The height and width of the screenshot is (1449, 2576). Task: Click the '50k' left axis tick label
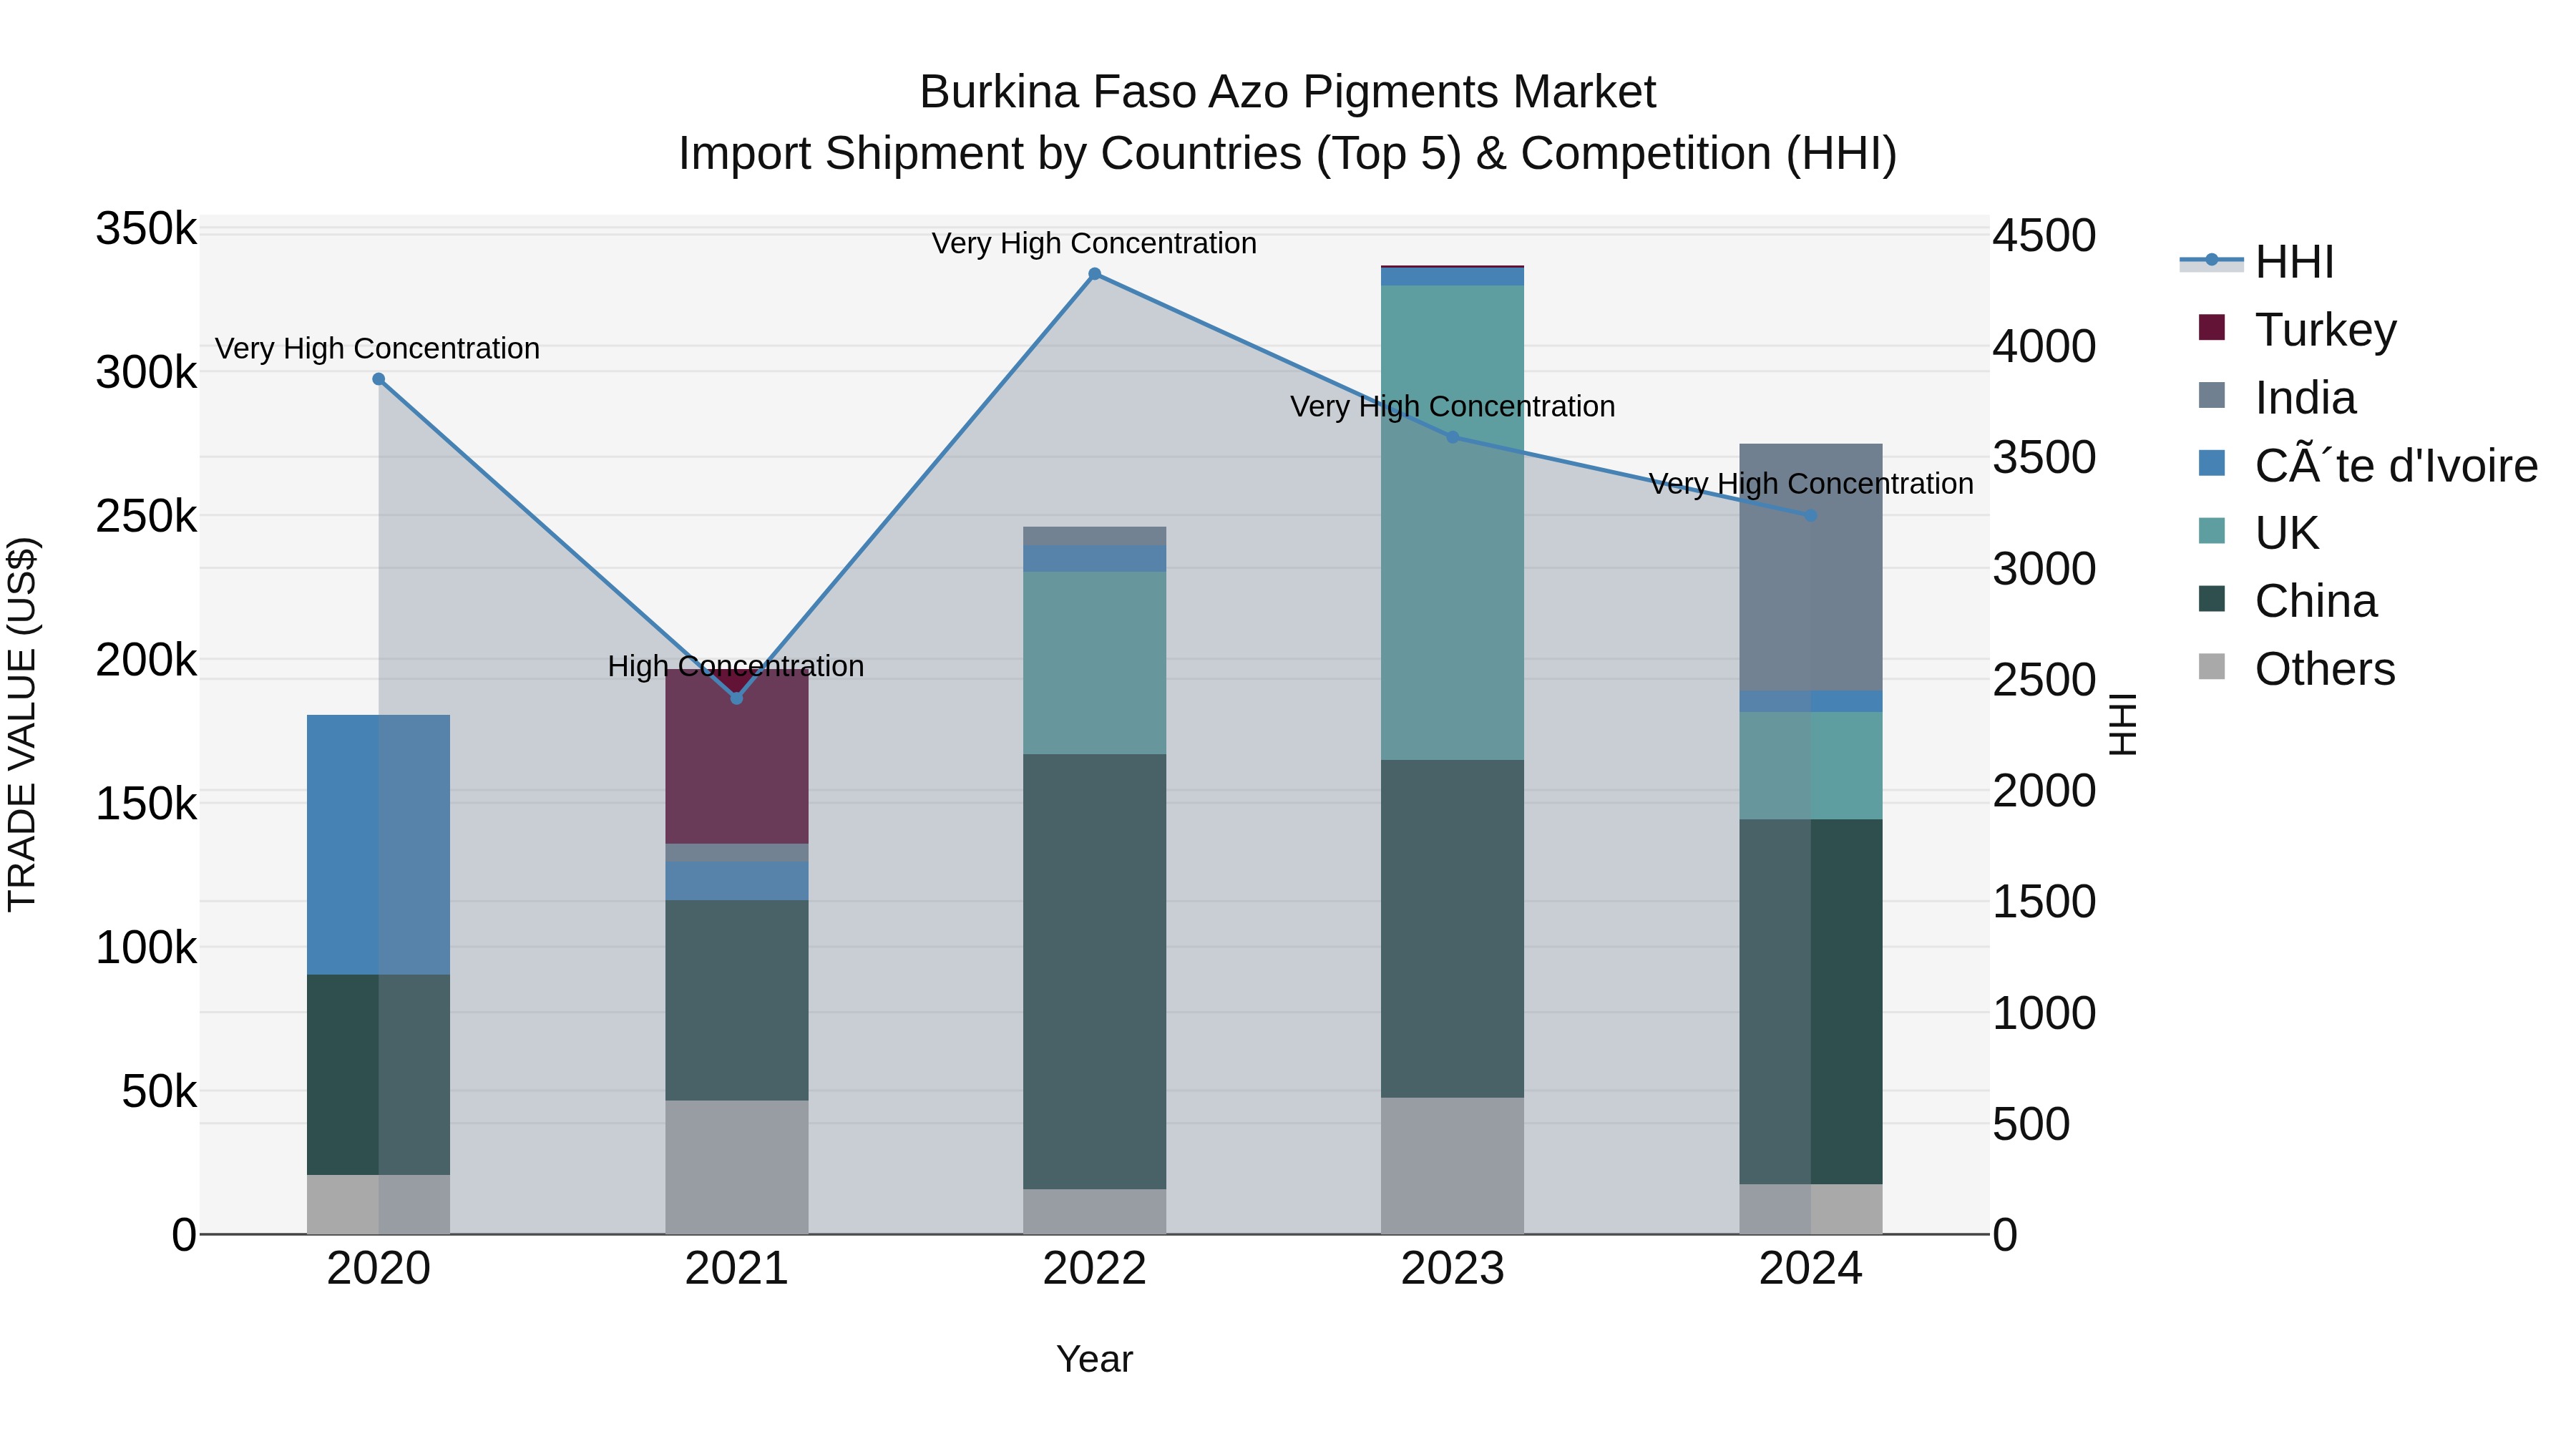click(x=160, y=1091)
